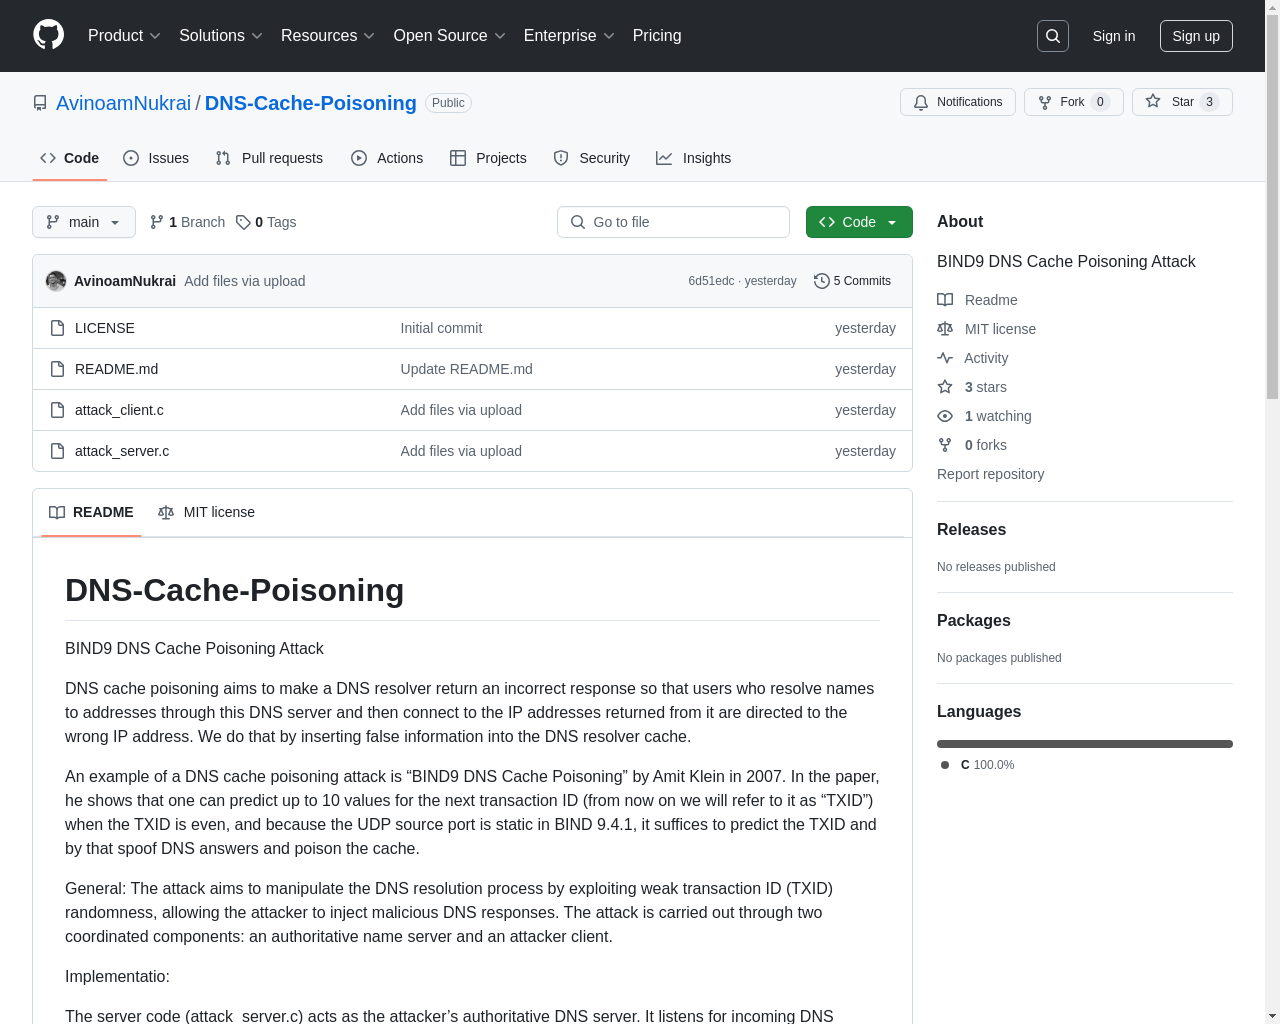This screenshot has width=1280, height=1024.
Task: Click the Languages C color bar
Action: pyautogui.click(x=1085, y=744)
